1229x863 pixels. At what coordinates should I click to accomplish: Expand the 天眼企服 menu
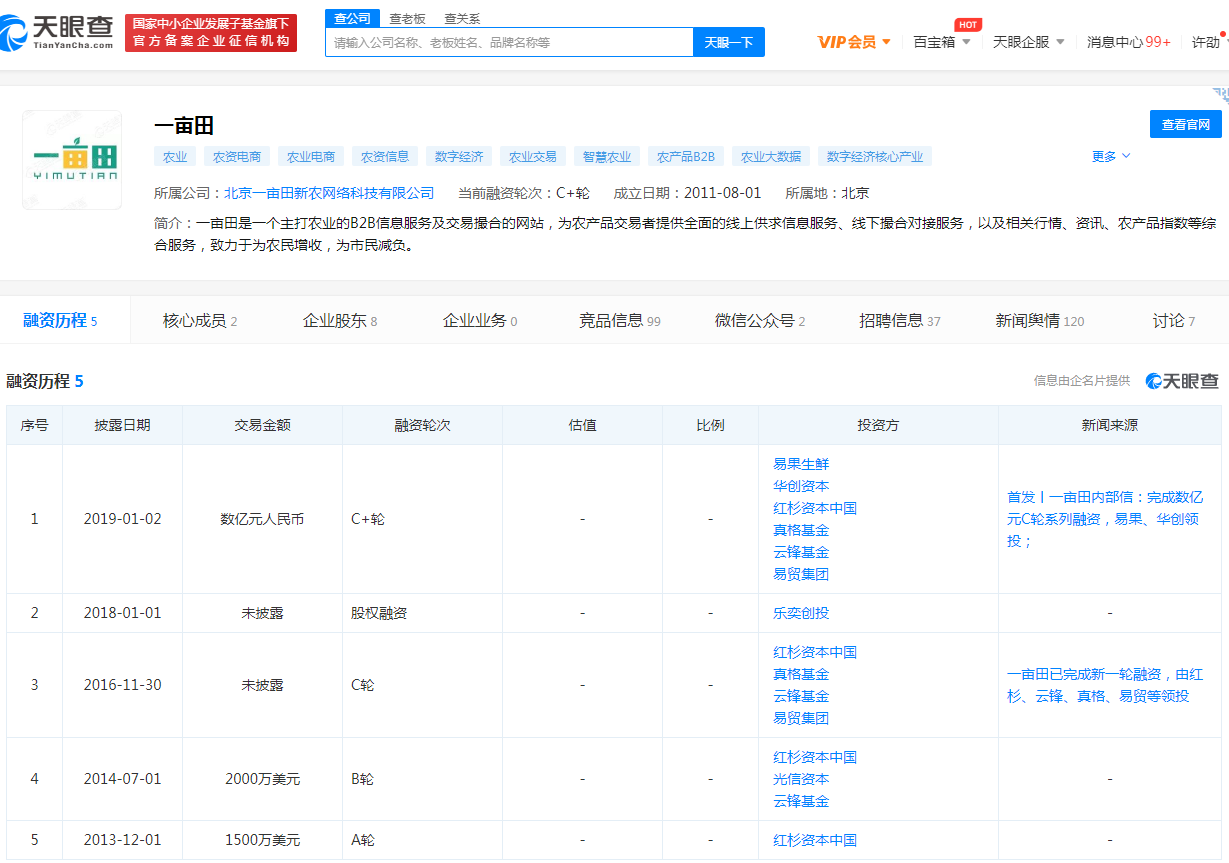(1029, 42)
